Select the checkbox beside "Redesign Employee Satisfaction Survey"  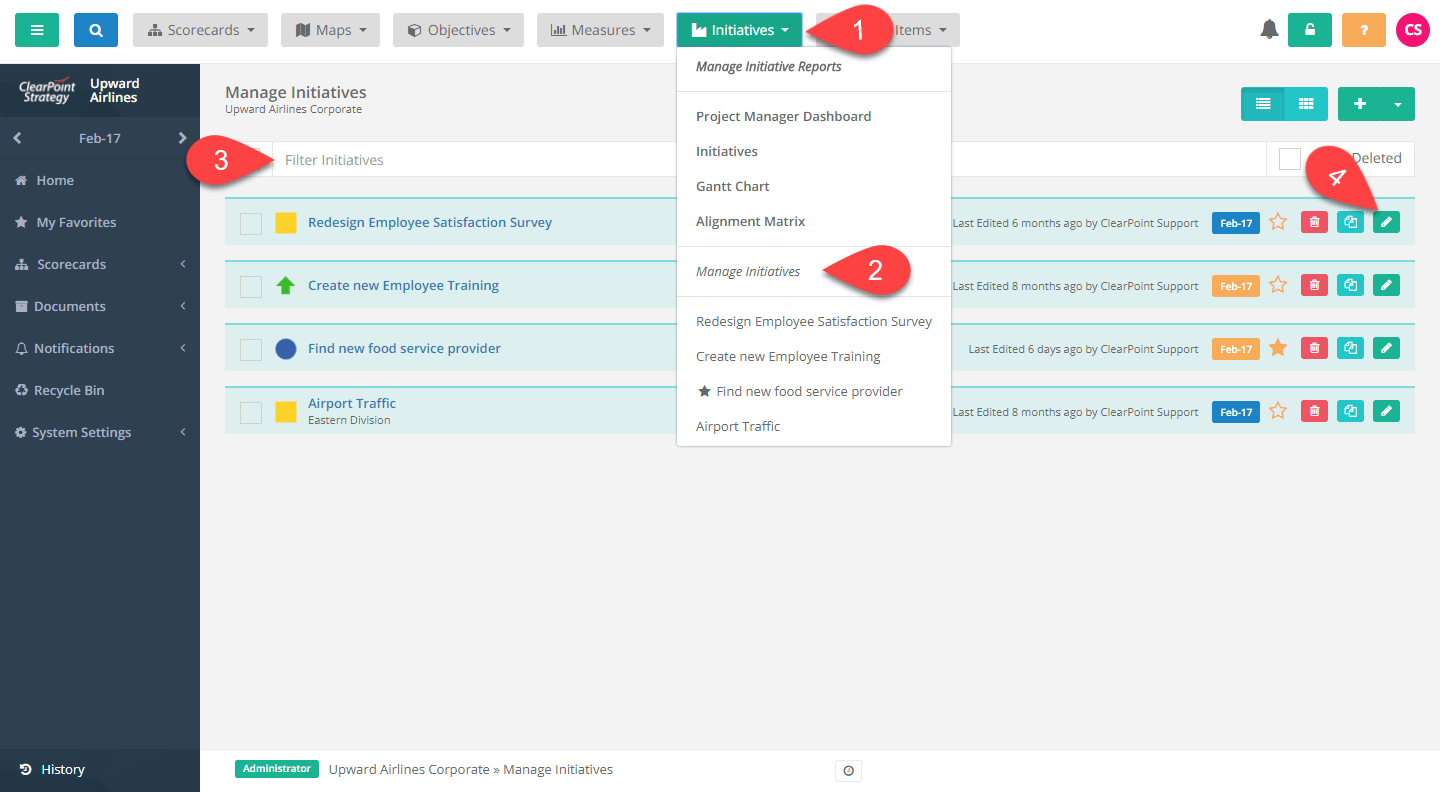coord(251,223)
